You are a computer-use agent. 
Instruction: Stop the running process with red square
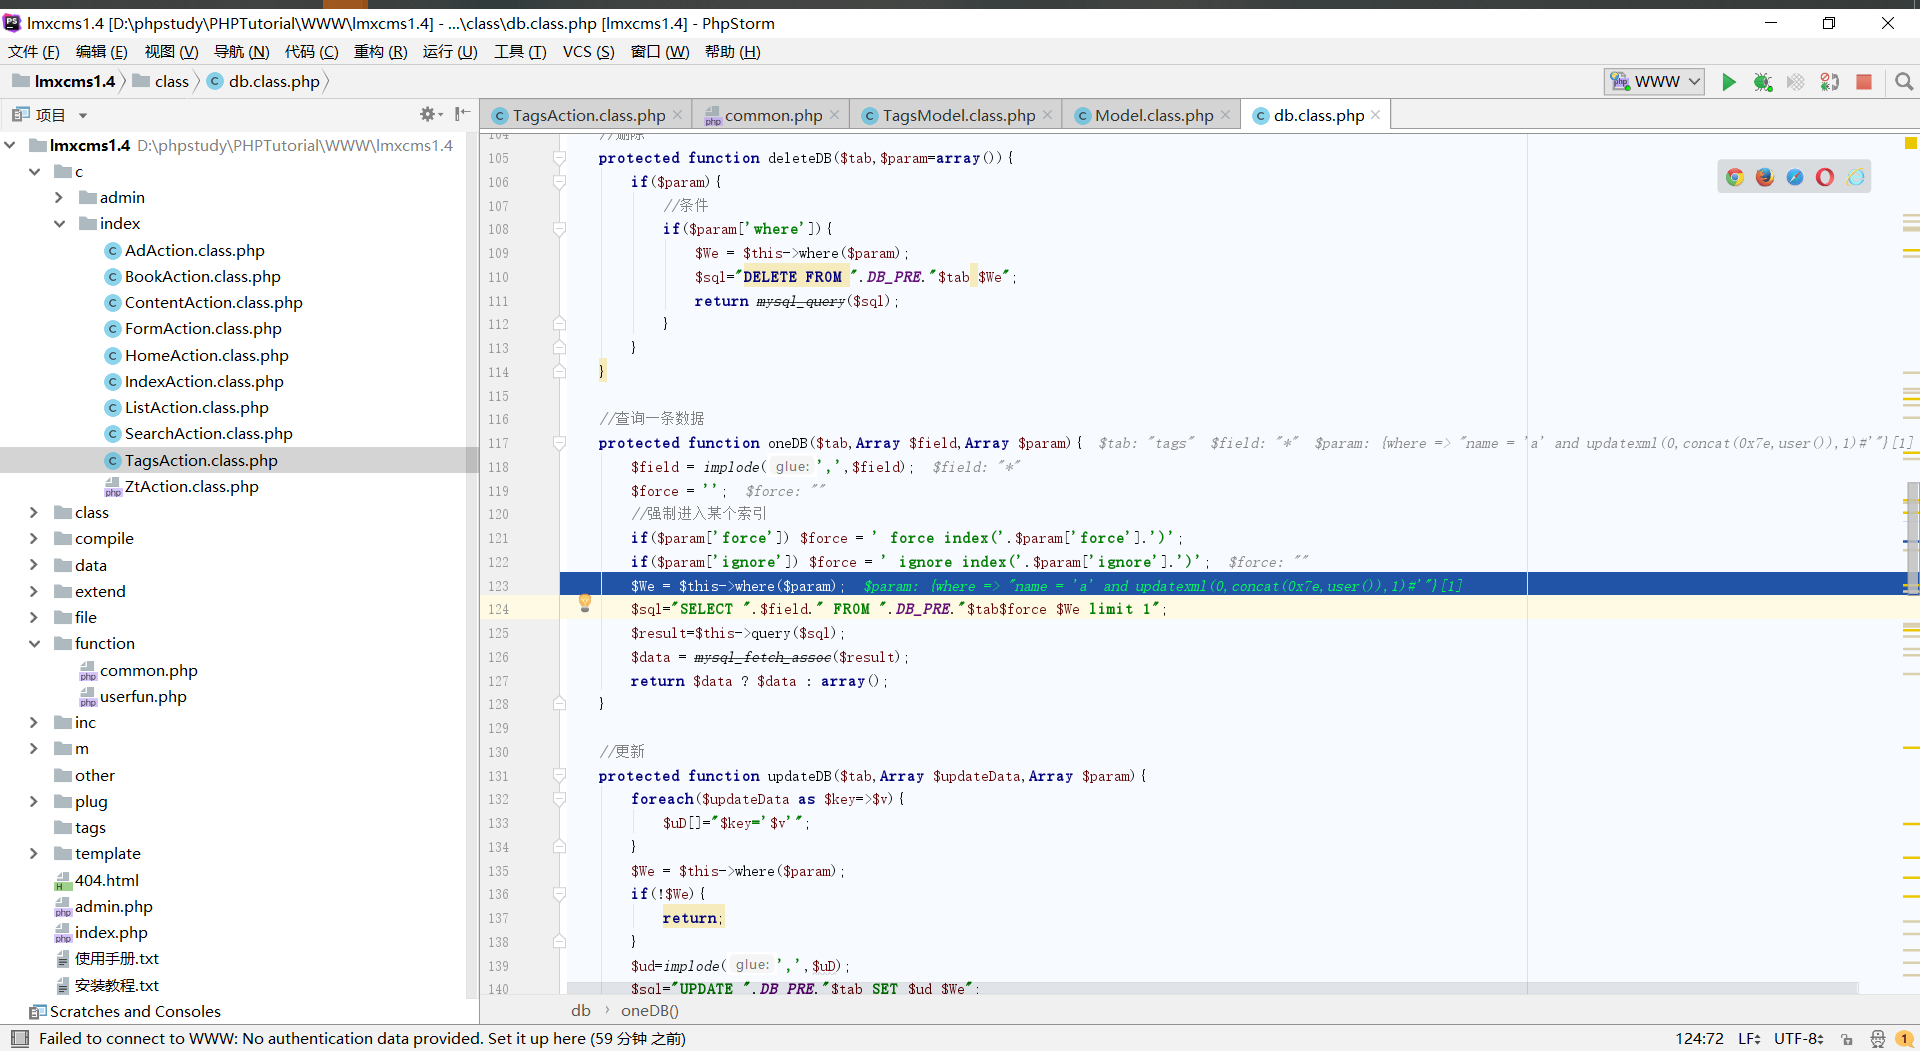coord(1864,82)
